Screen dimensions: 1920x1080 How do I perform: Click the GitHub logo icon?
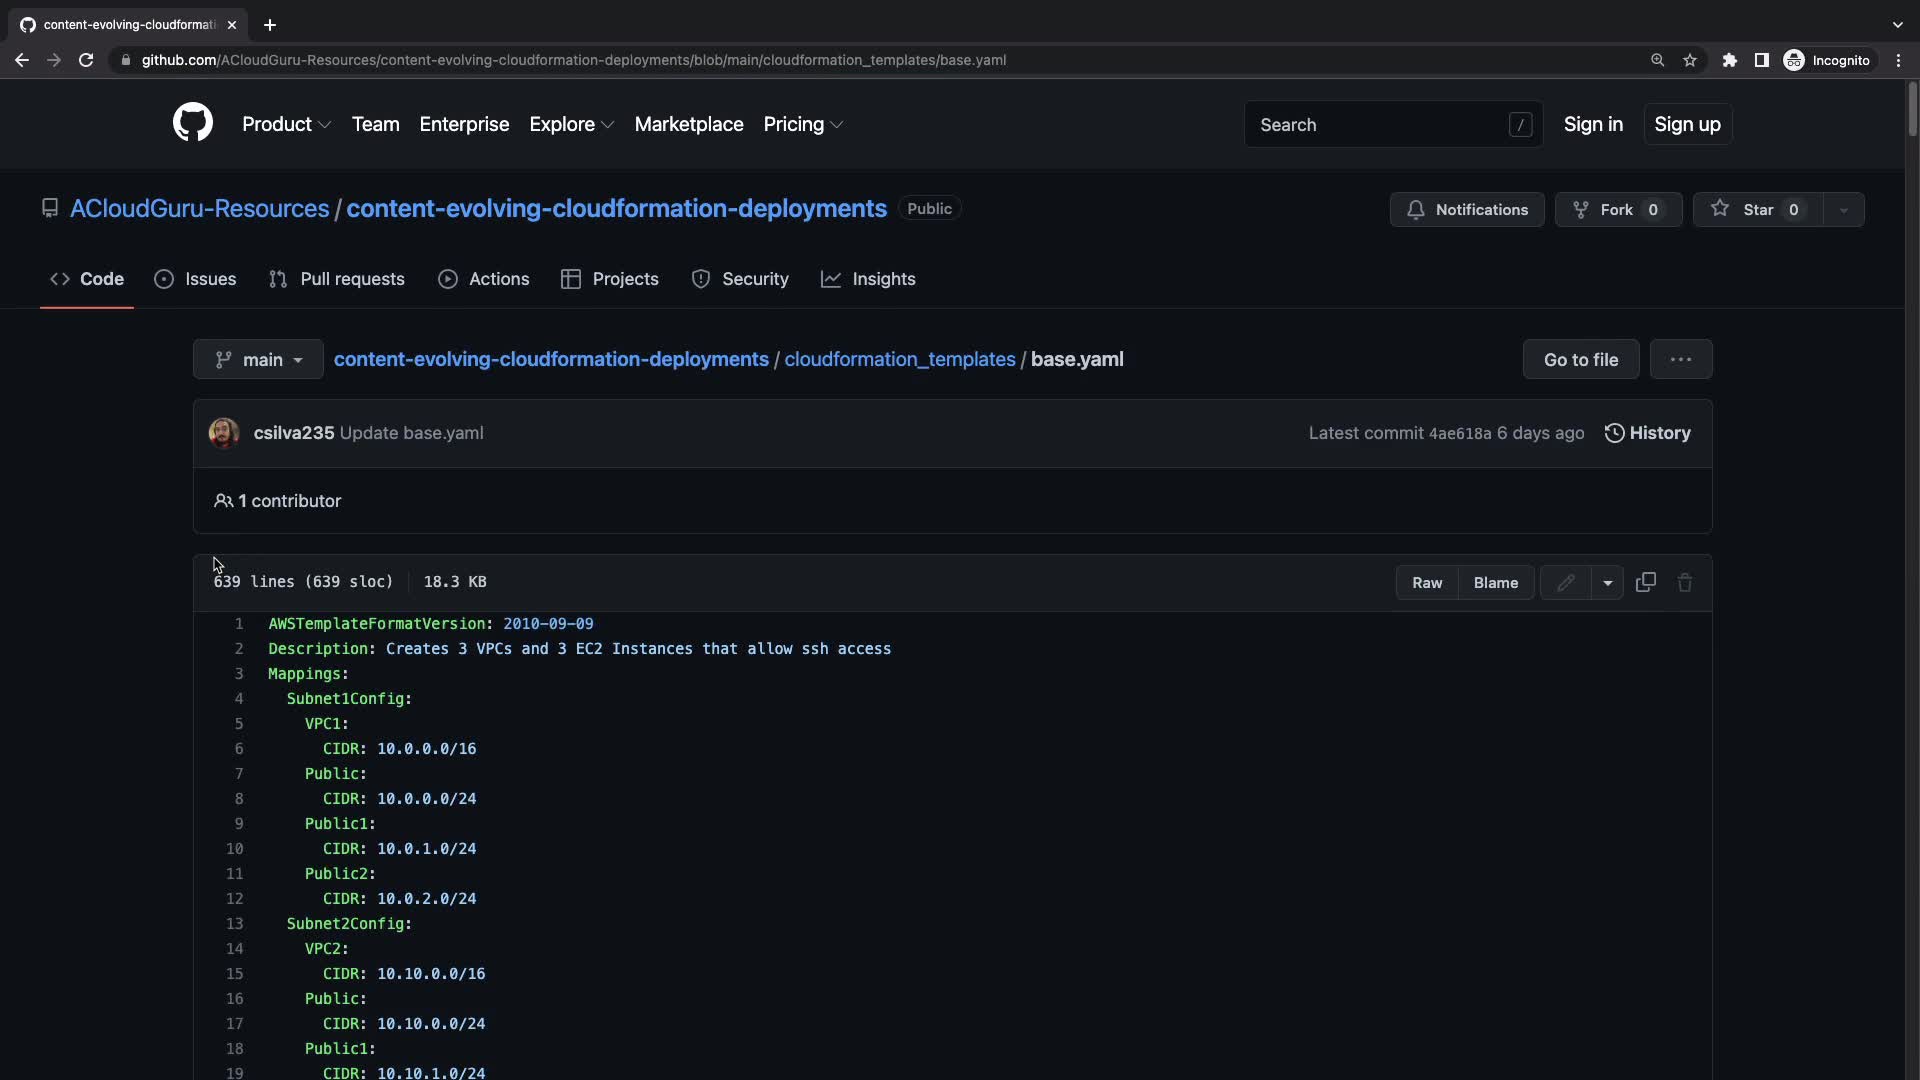pyautogui.click(x=193, y=123)
